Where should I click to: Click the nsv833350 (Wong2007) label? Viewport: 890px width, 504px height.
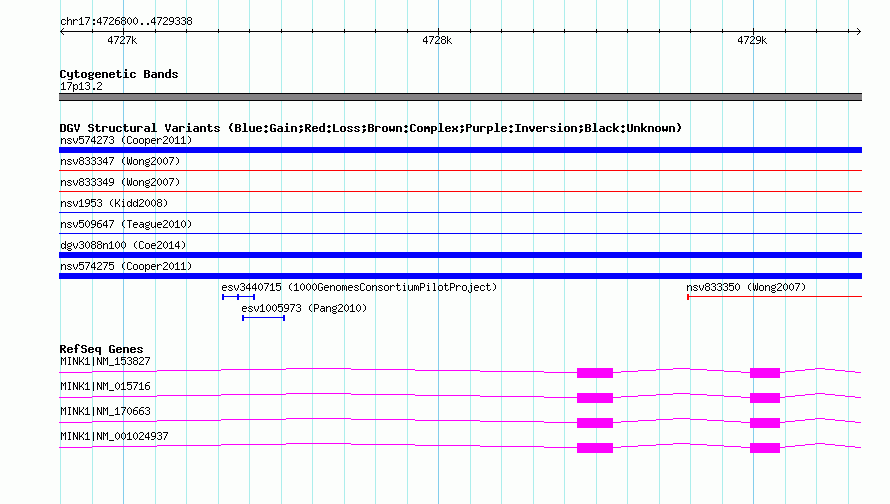pos(746,287)
